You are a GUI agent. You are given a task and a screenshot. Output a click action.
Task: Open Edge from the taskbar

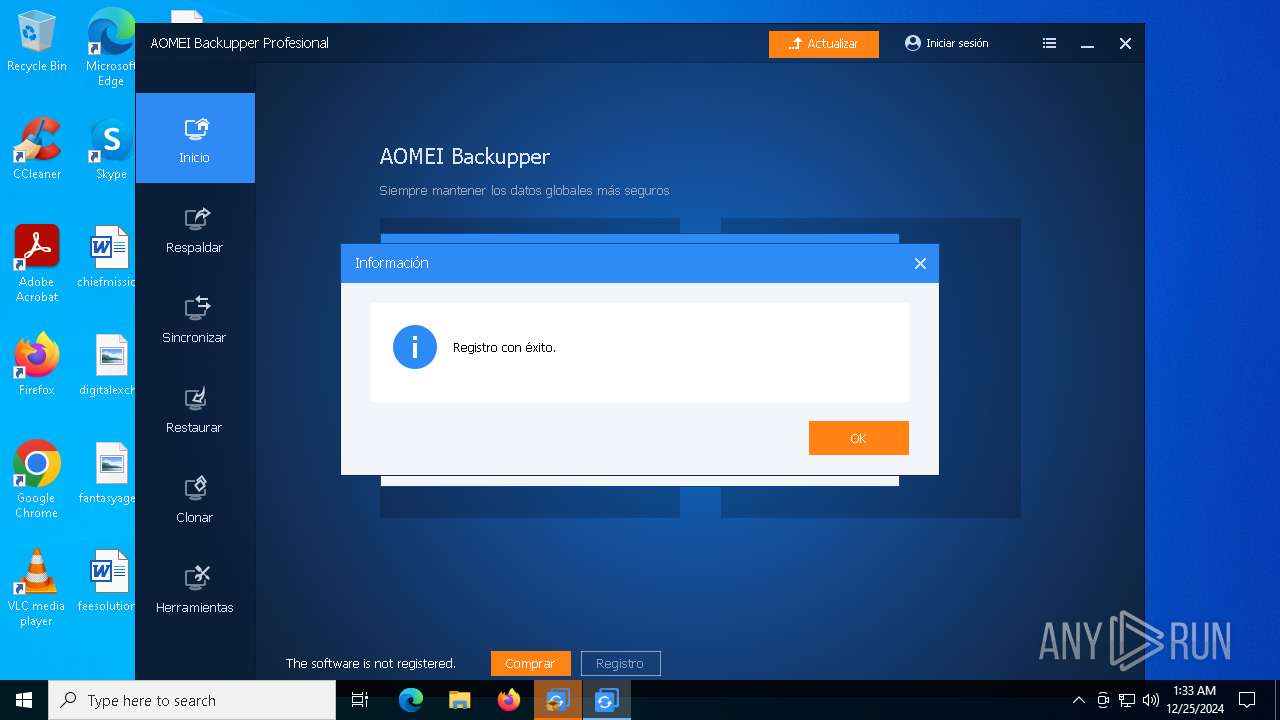[x=411, y=700]
